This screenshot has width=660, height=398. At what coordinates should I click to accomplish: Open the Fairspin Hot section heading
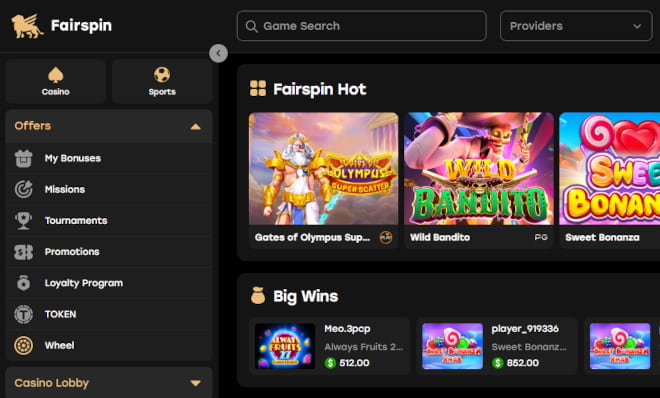coord(320,89)
